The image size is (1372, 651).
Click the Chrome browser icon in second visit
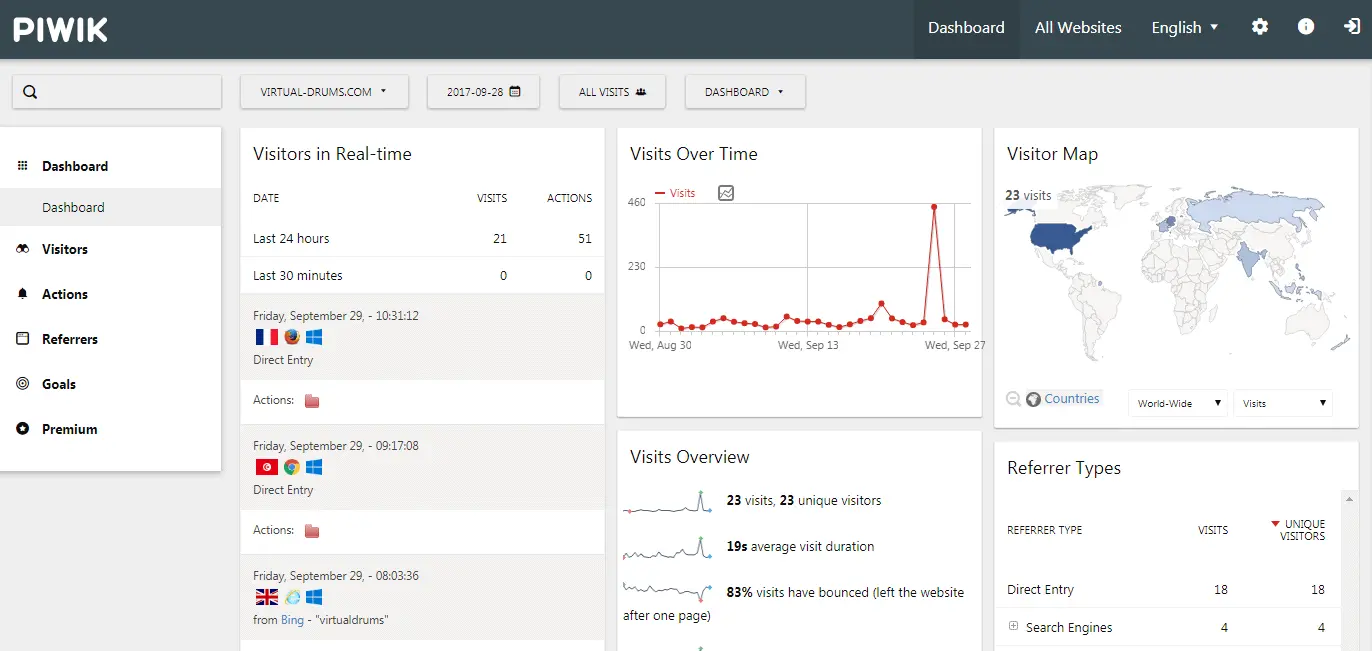pyautogui.click(x=291, y=467)
